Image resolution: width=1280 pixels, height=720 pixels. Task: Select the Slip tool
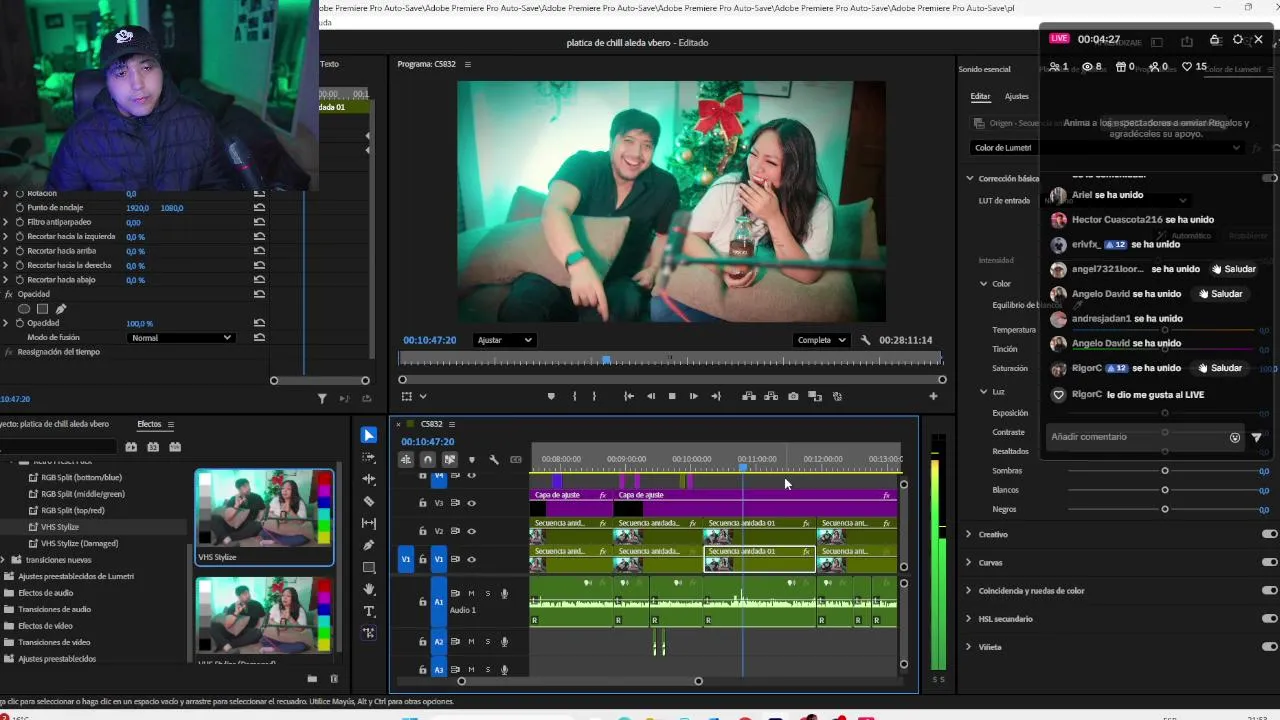369,523
